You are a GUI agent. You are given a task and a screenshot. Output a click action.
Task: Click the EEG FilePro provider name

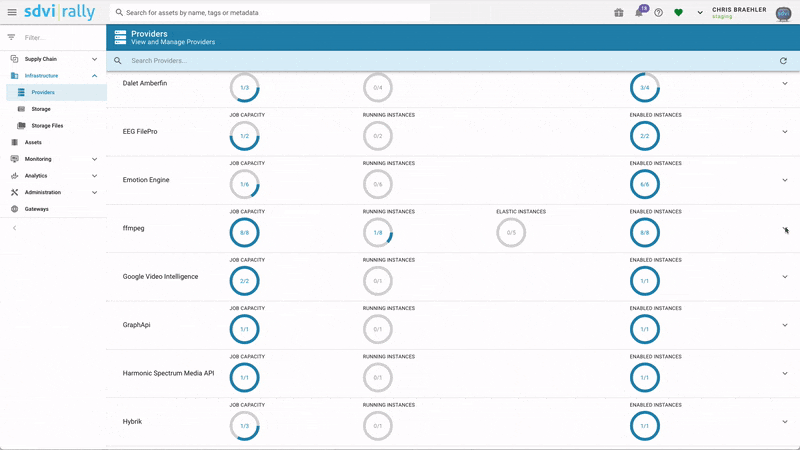pyautogui.click(x=140, y=132)
